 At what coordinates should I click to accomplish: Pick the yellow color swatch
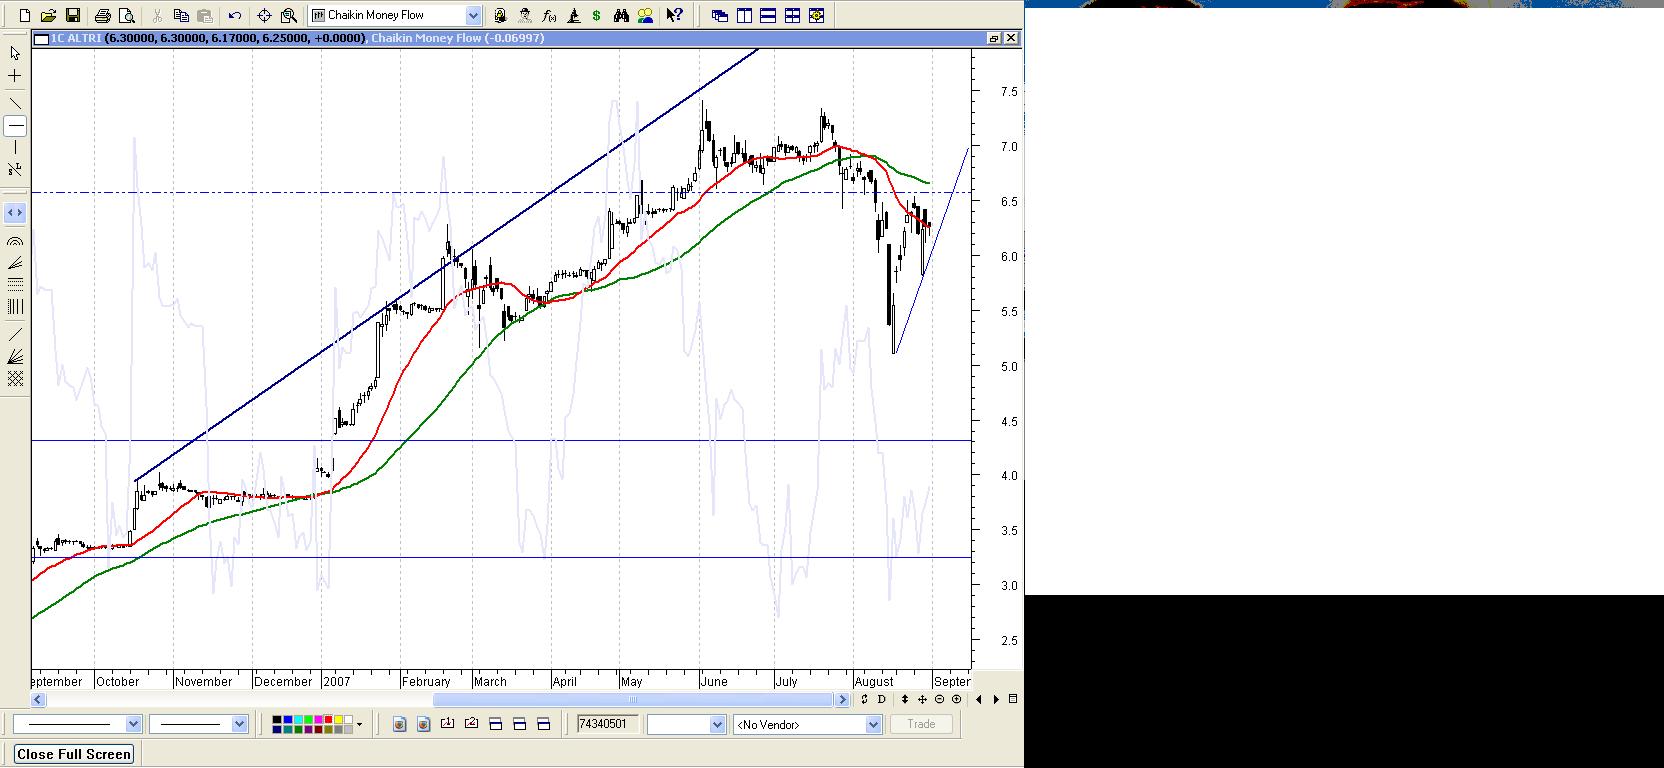pos(339,720)
